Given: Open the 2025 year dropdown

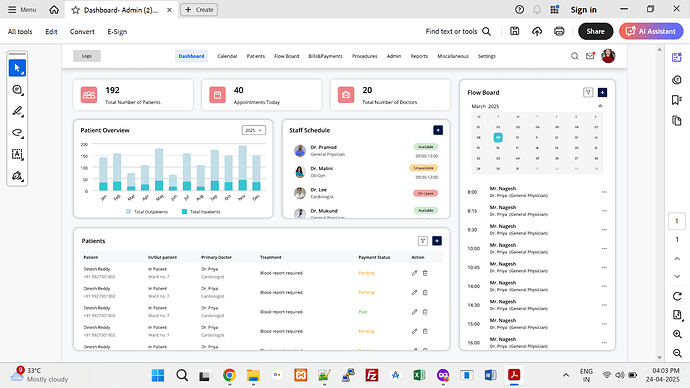Looking at the screenshot, I should pyautogui.click(x=253, y=130).
